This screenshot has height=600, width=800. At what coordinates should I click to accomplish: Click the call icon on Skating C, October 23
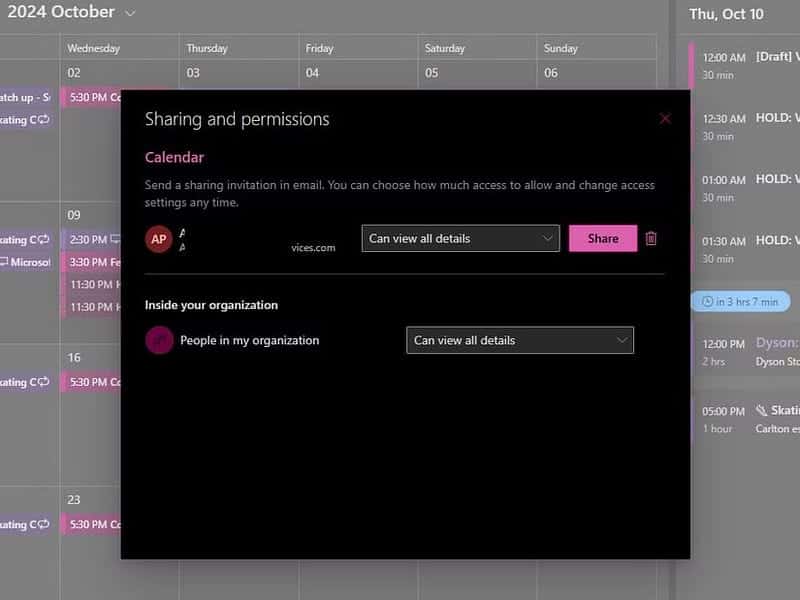point(42,523)
